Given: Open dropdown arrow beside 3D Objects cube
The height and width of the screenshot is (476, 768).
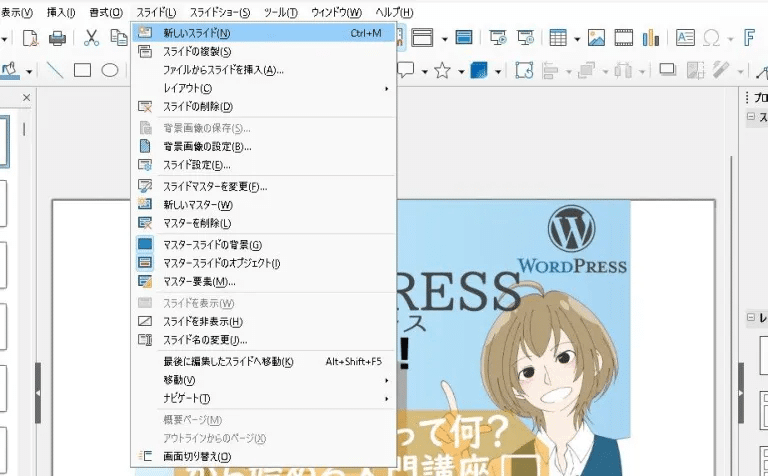Looking at the screenshot, I should click(x=498, y=72).
